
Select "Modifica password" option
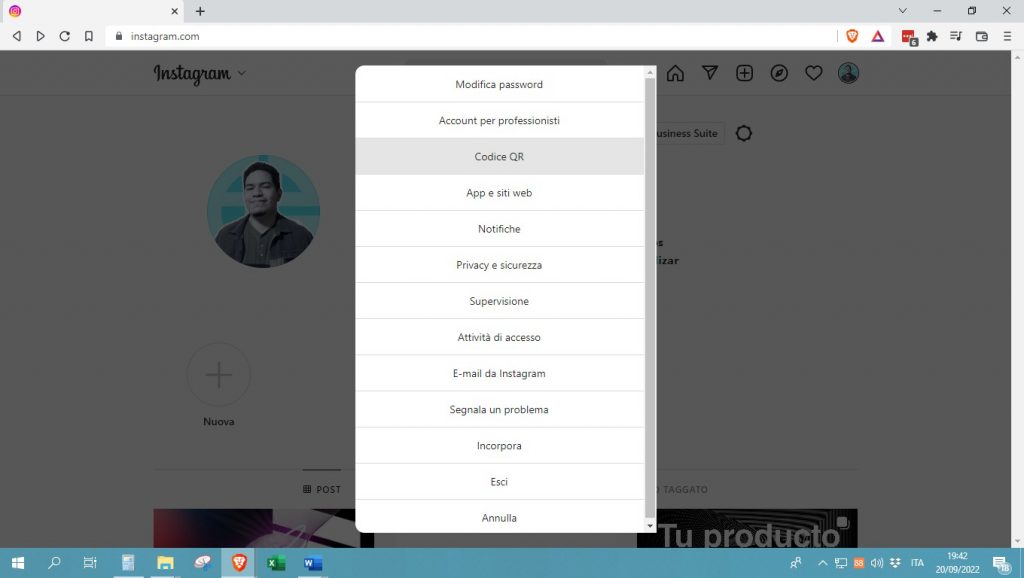tap(499, 85)
